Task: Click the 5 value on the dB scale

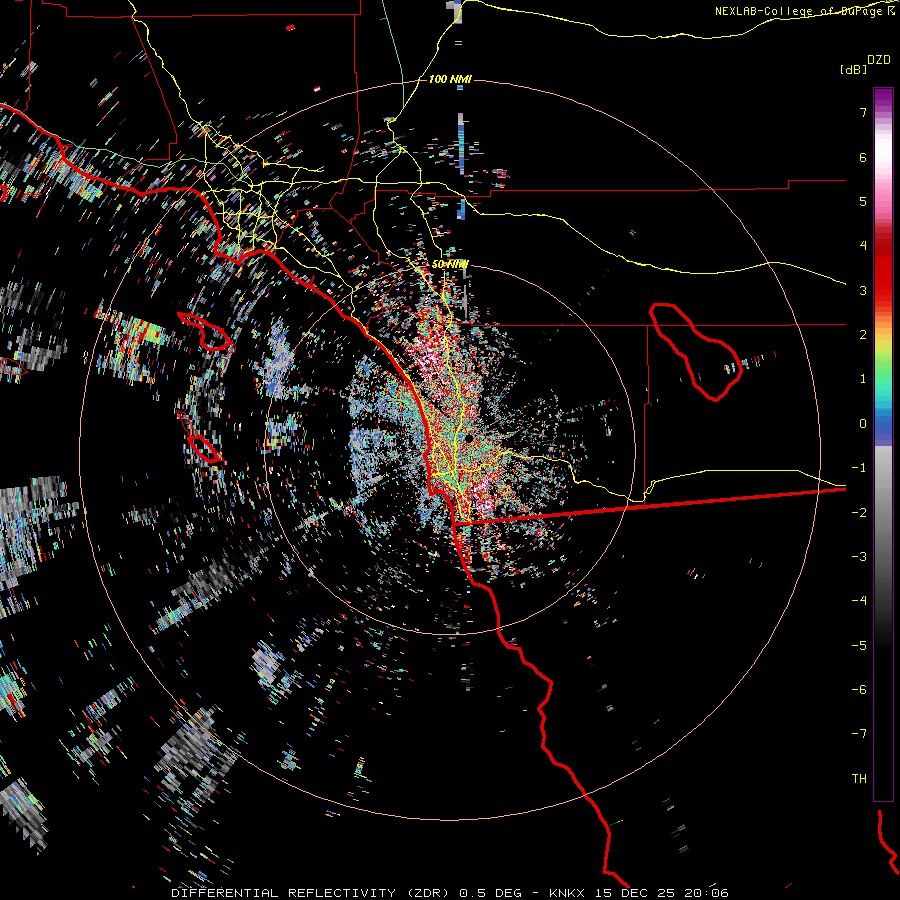Action: [x=863, y=201]
